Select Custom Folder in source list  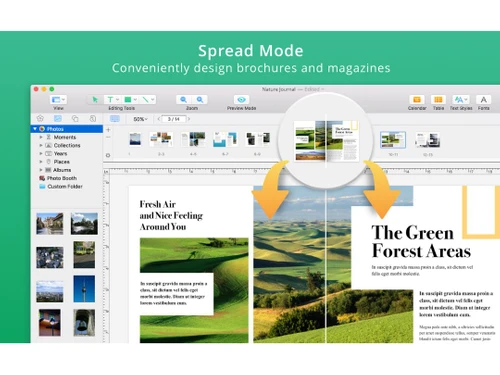tap(61, 186)
